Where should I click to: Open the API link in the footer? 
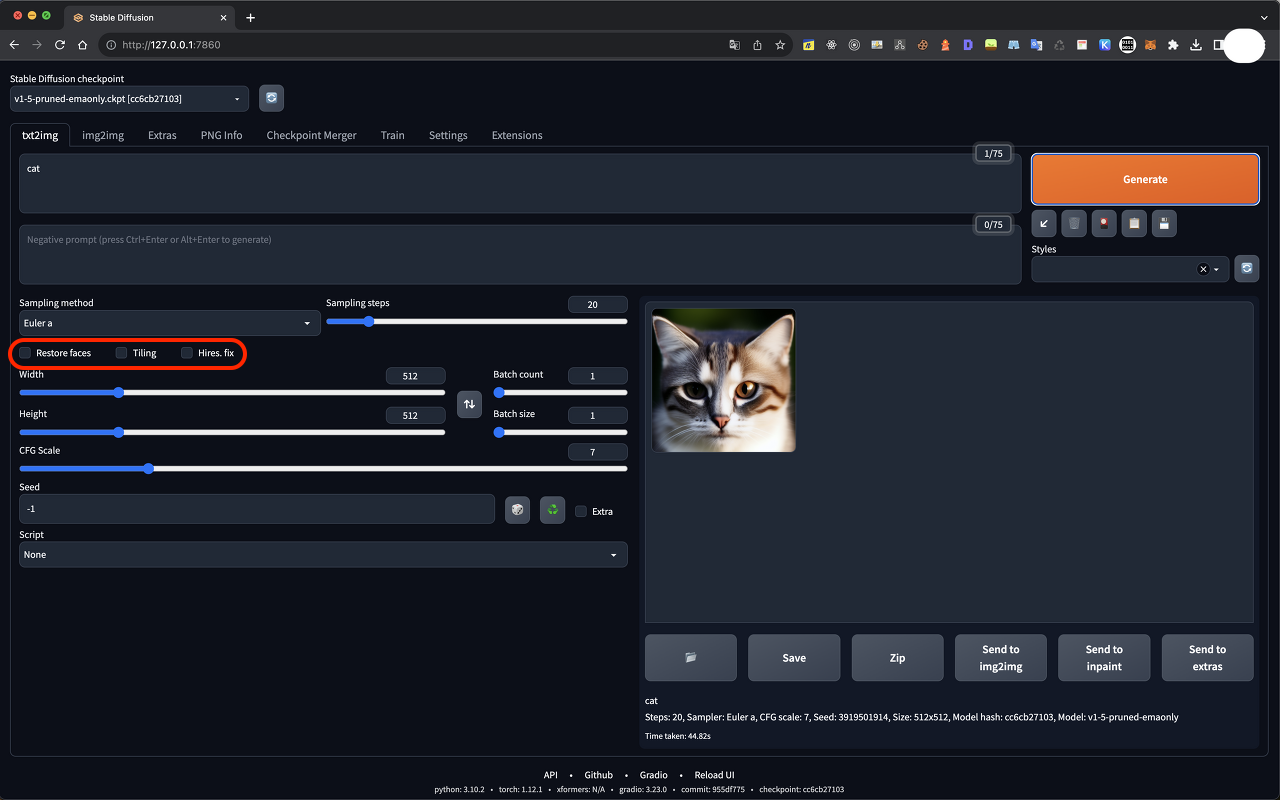(x=551, y=775)
